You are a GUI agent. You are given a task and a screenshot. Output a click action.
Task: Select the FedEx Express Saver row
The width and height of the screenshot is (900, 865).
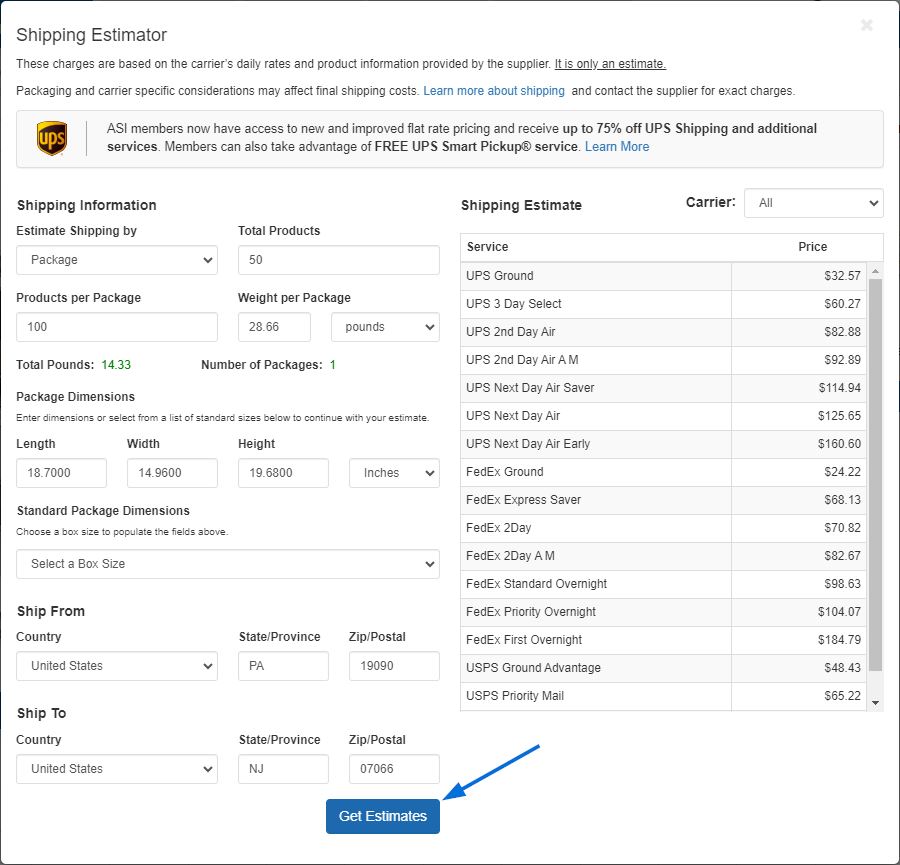[x=663, y=501]
